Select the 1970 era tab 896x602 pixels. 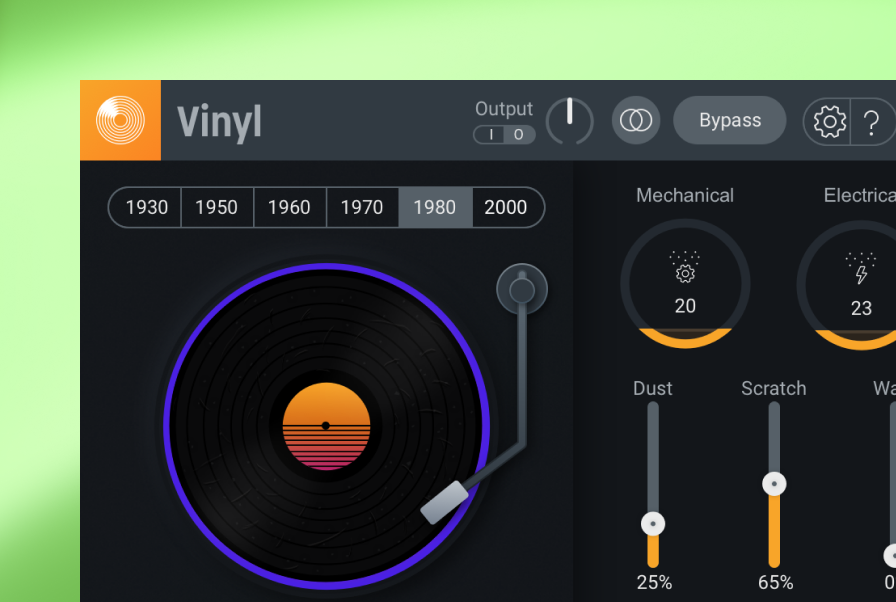[x=362, y=207]
